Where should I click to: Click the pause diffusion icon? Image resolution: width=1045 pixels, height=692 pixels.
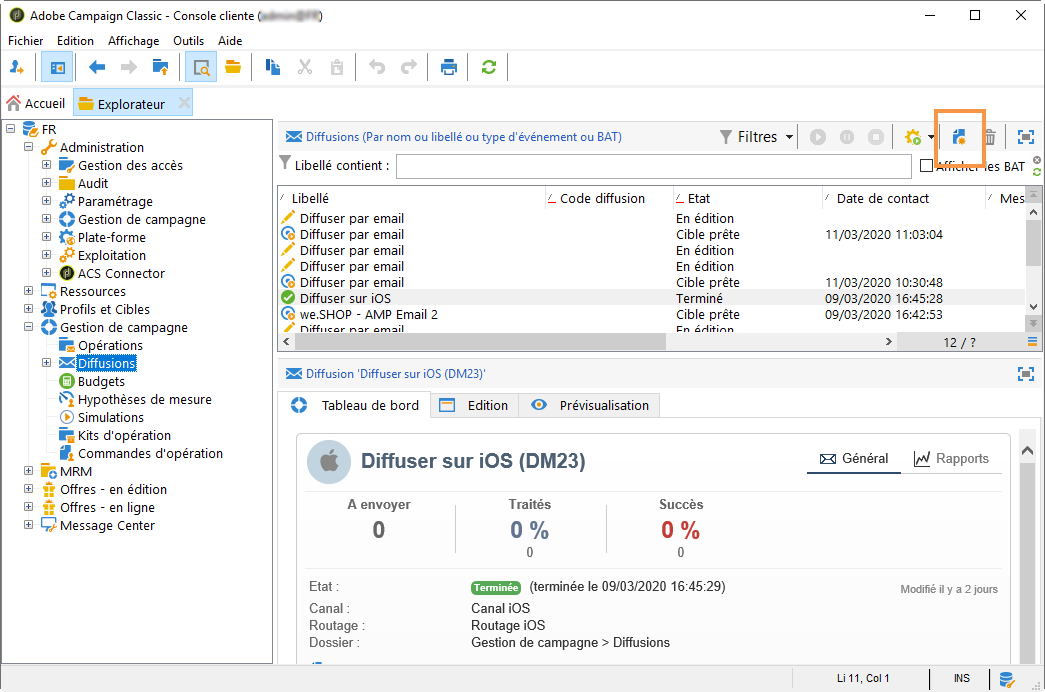tap(847, 137)
